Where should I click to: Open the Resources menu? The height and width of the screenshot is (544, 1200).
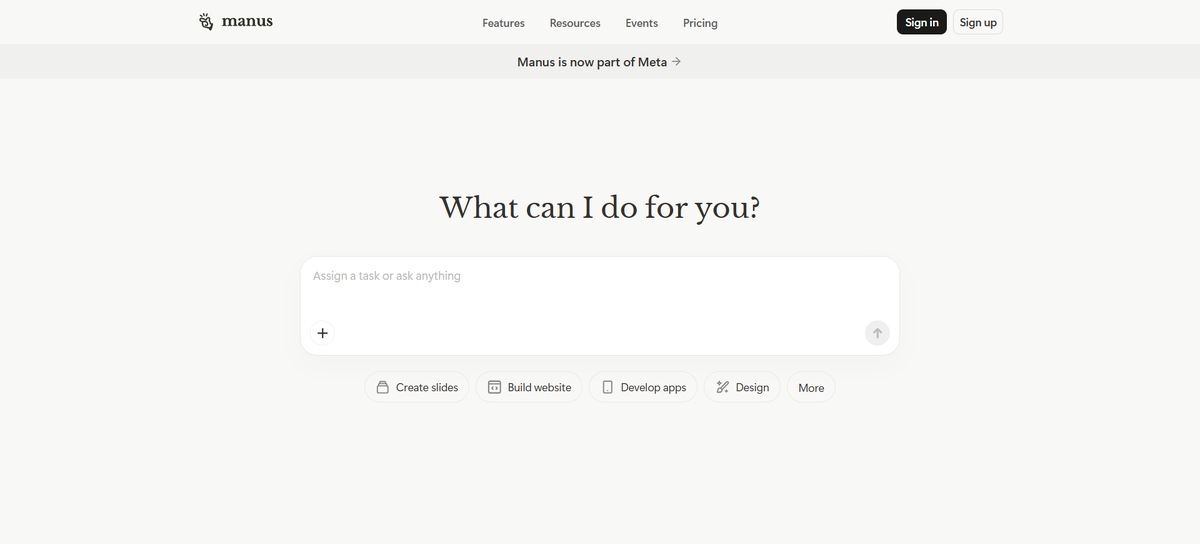(x=575, y=23)
